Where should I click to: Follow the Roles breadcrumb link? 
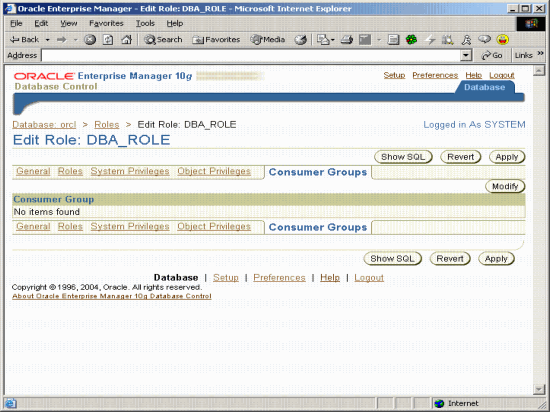[x=107, y=124]
